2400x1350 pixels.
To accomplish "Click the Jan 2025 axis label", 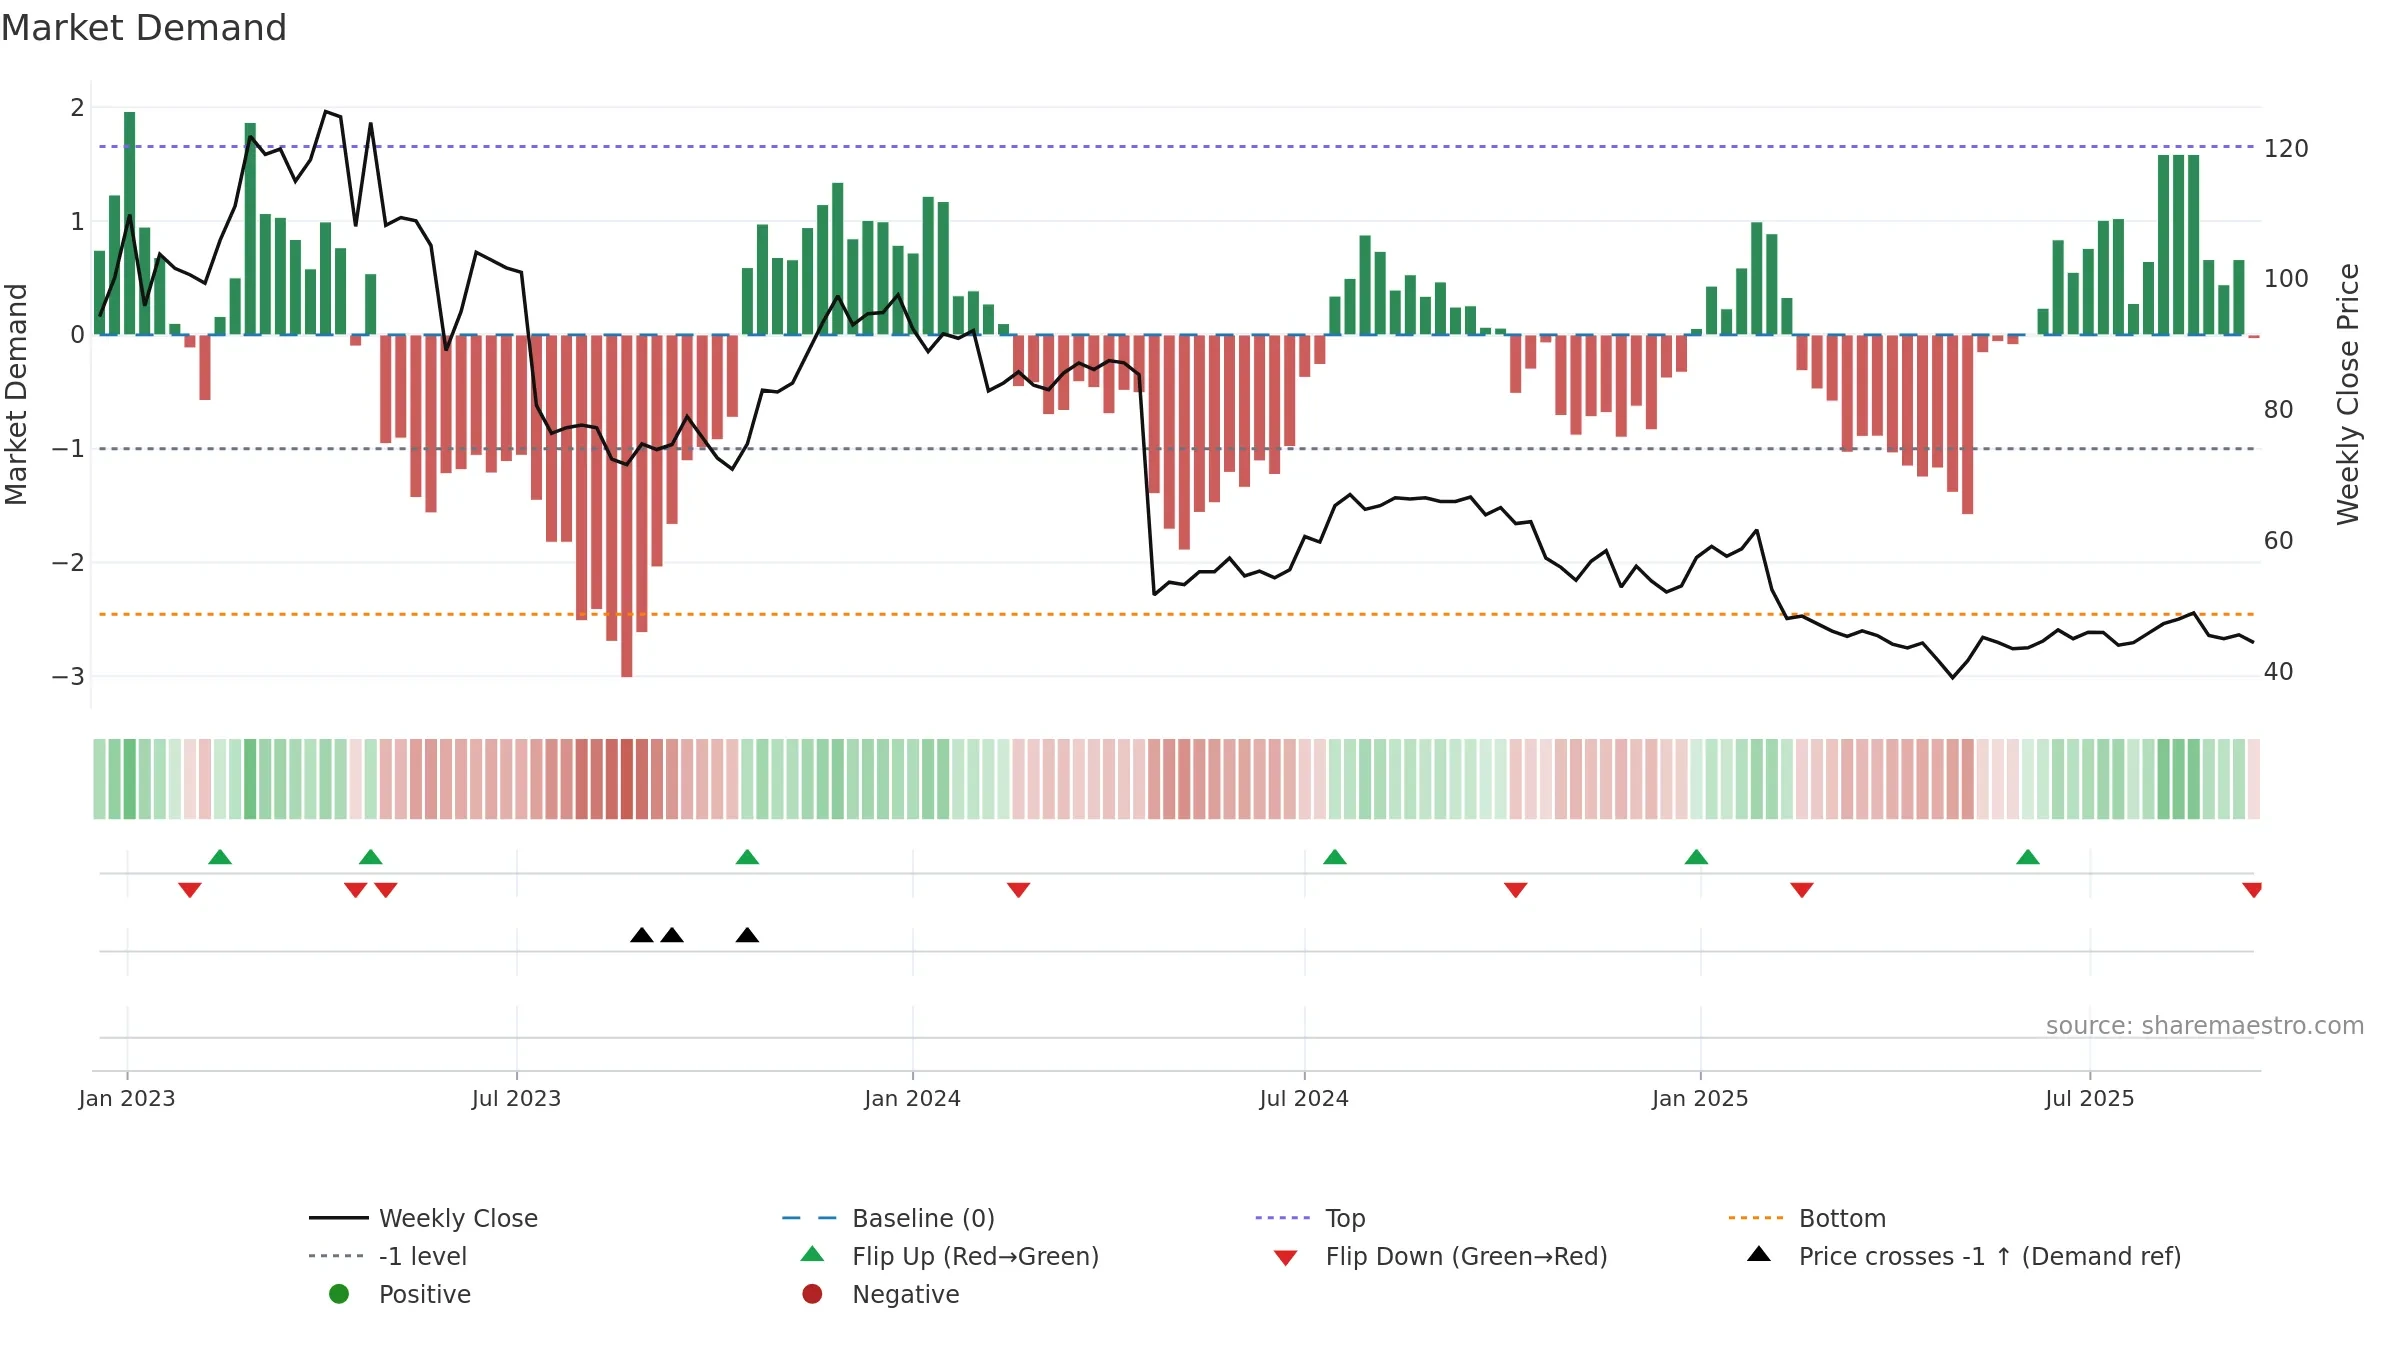I will [x=1700, y=1099].
